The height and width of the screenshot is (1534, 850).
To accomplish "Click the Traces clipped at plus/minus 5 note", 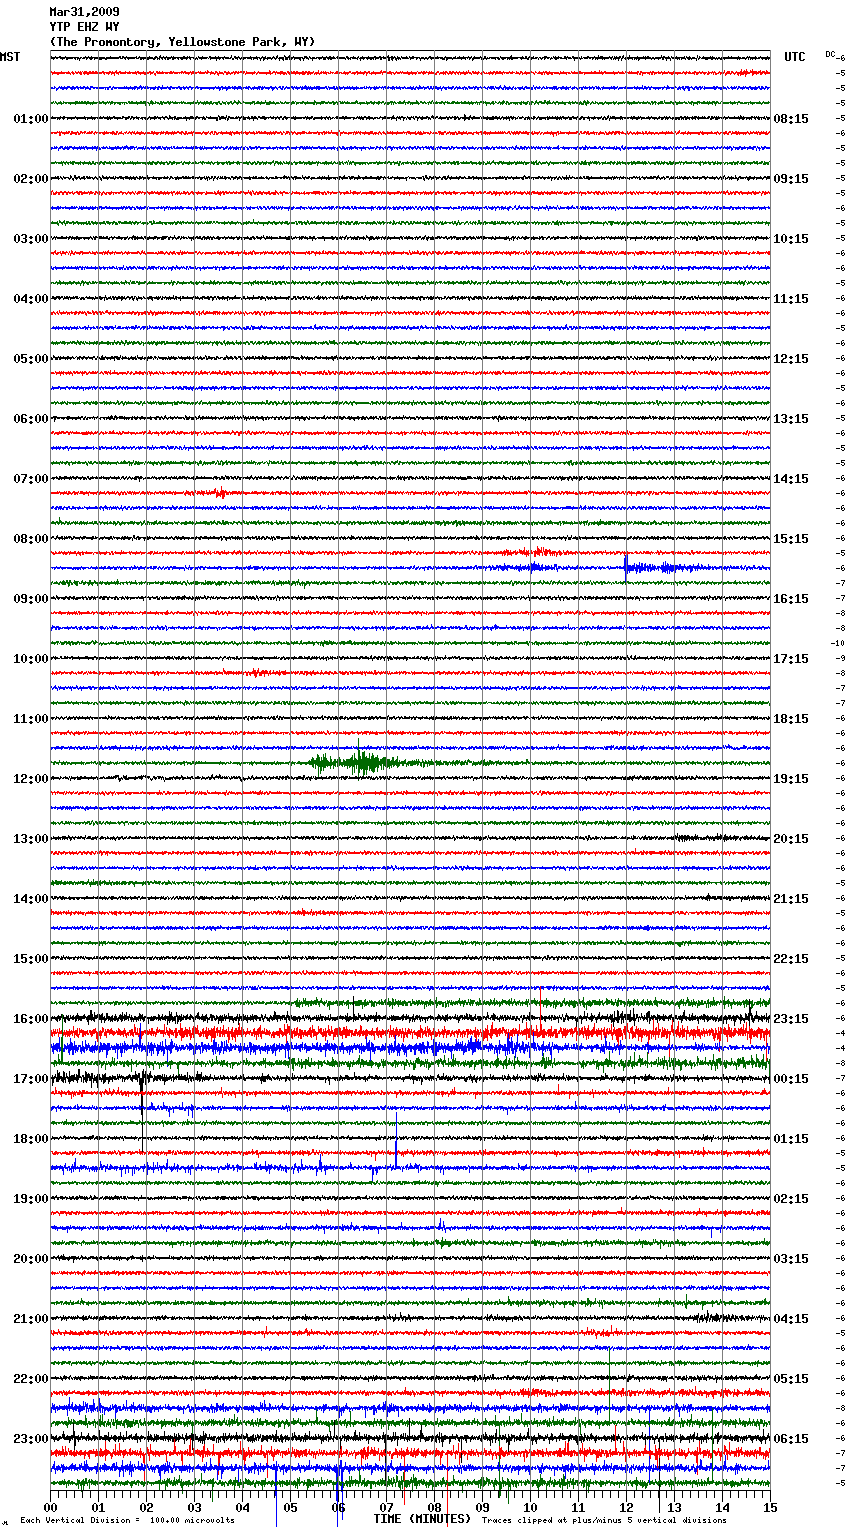I will (604, 1520).
